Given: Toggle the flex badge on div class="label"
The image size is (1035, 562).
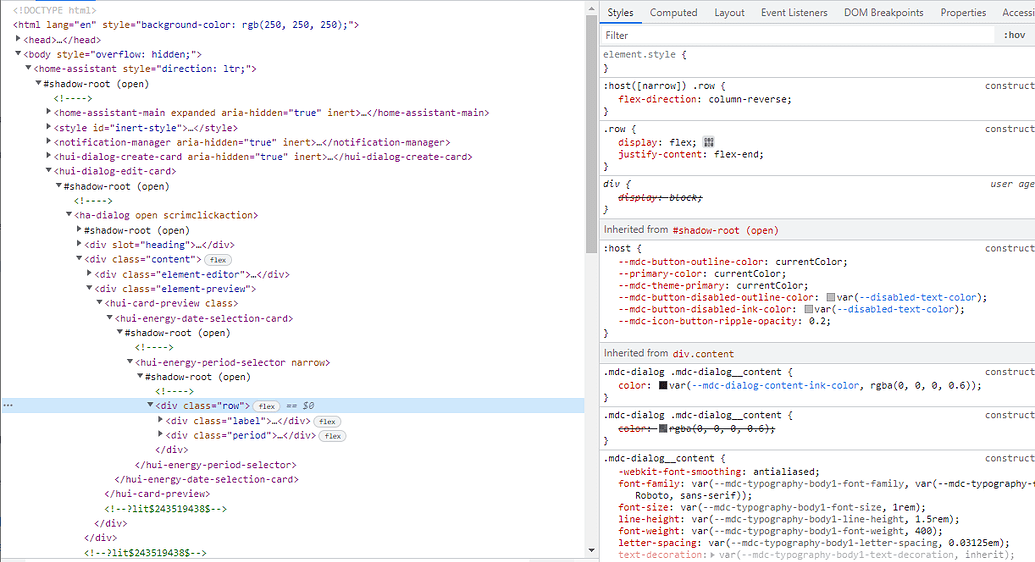Looking at the screenshot, I should (x=329, y=421).
